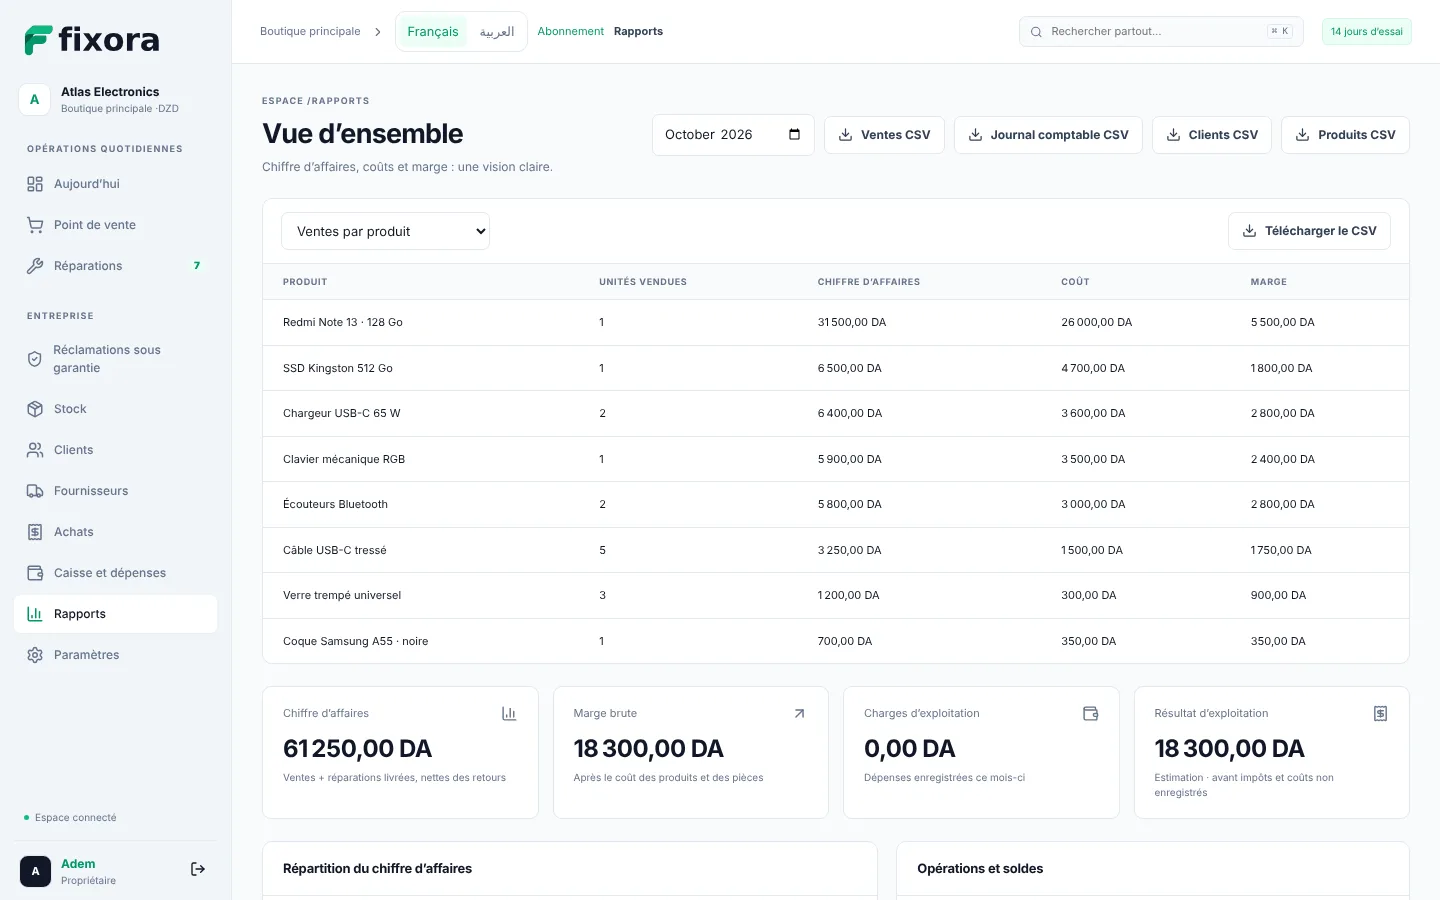The width and height of the screenshot is (1440, 900).
Task: Click Opérations et soldes heading
Action: coord(980,869)
